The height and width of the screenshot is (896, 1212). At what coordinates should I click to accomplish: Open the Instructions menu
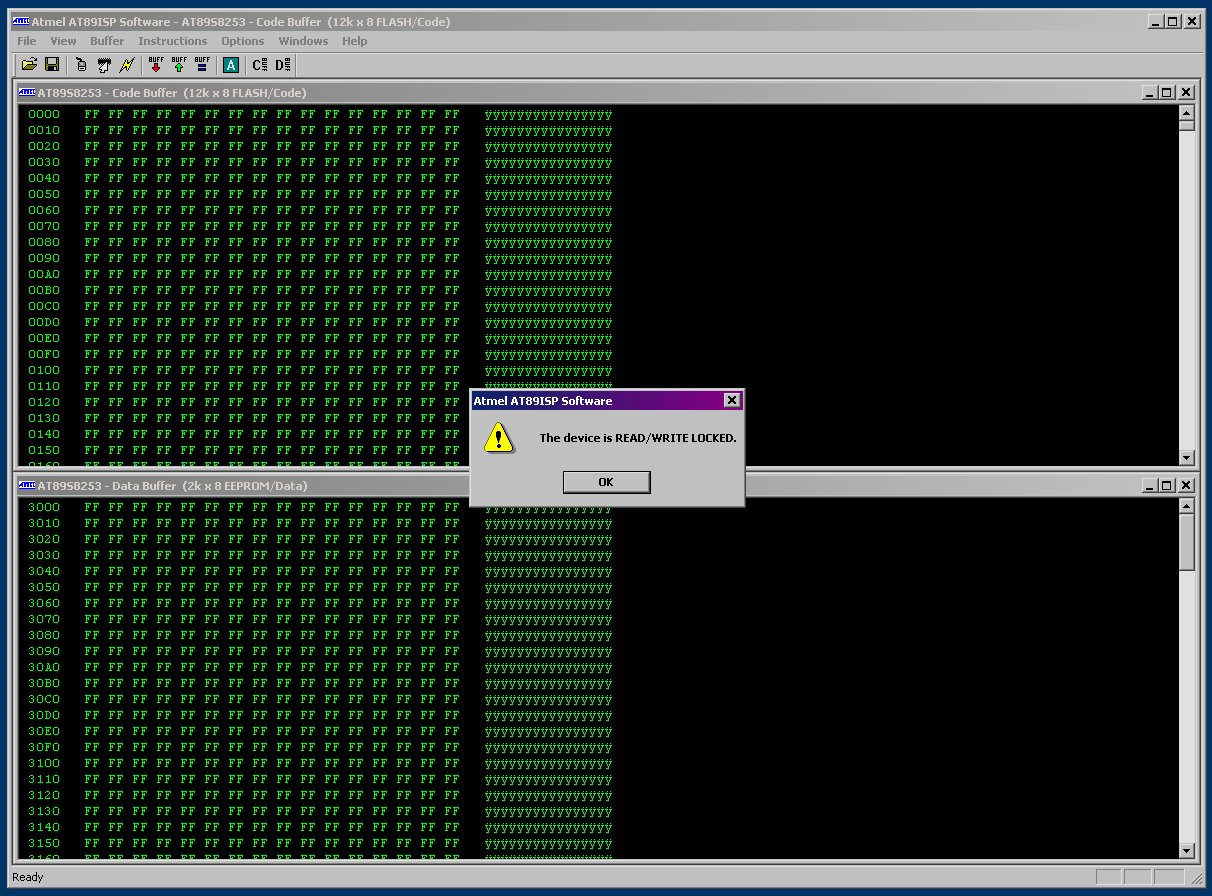[x=173, y=41]
